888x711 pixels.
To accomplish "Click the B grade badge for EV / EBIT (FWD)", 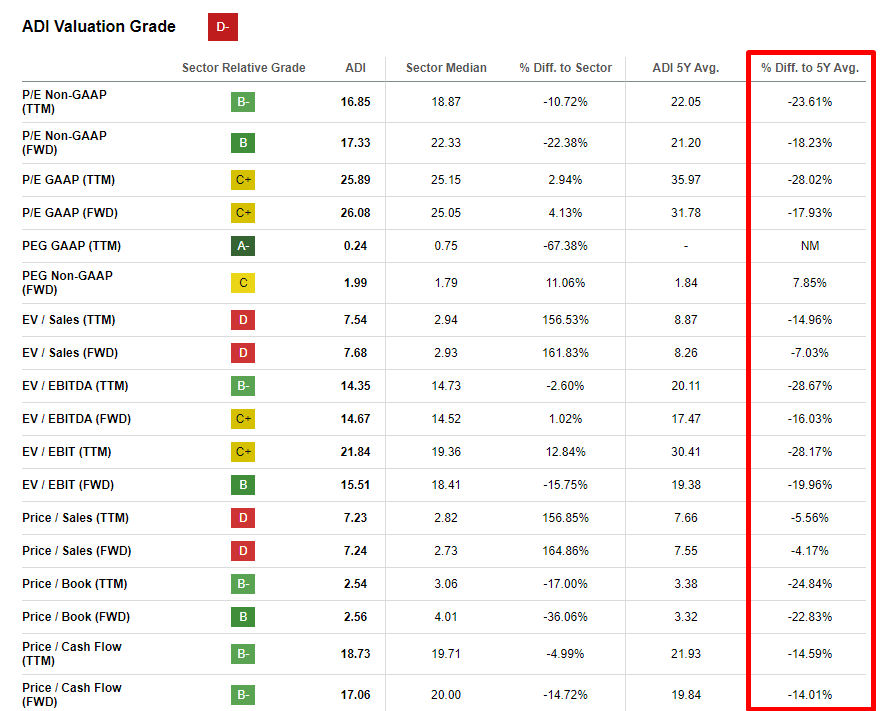I will [x=243, y=485].
